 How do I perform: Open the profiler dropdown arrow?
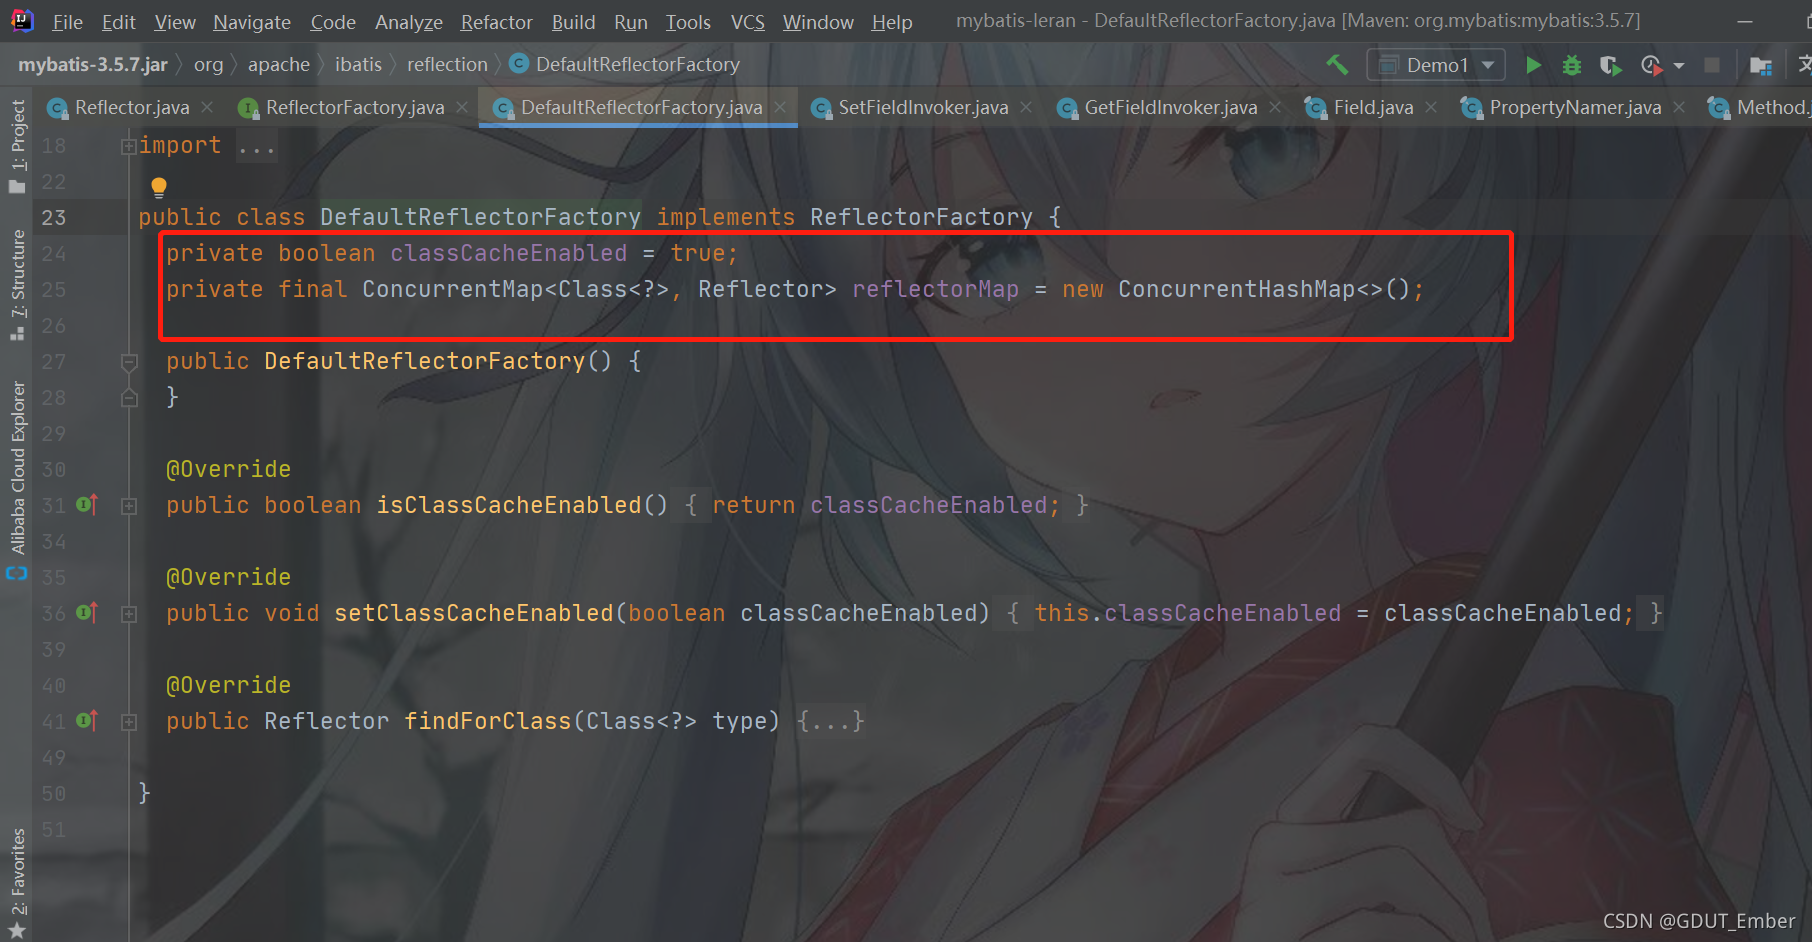click(x=1679, y=66)
